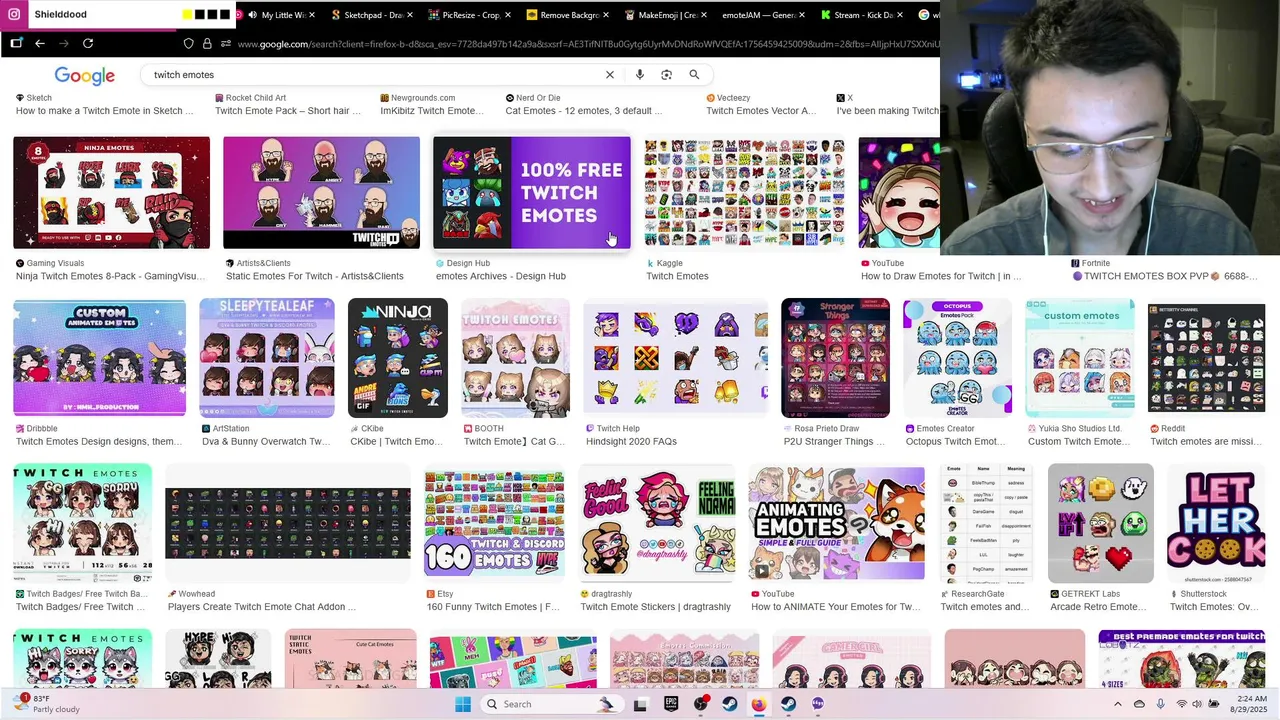1280x720 pixels.
Task: Go to the Google logo homepage
Action: pos(85,76)
